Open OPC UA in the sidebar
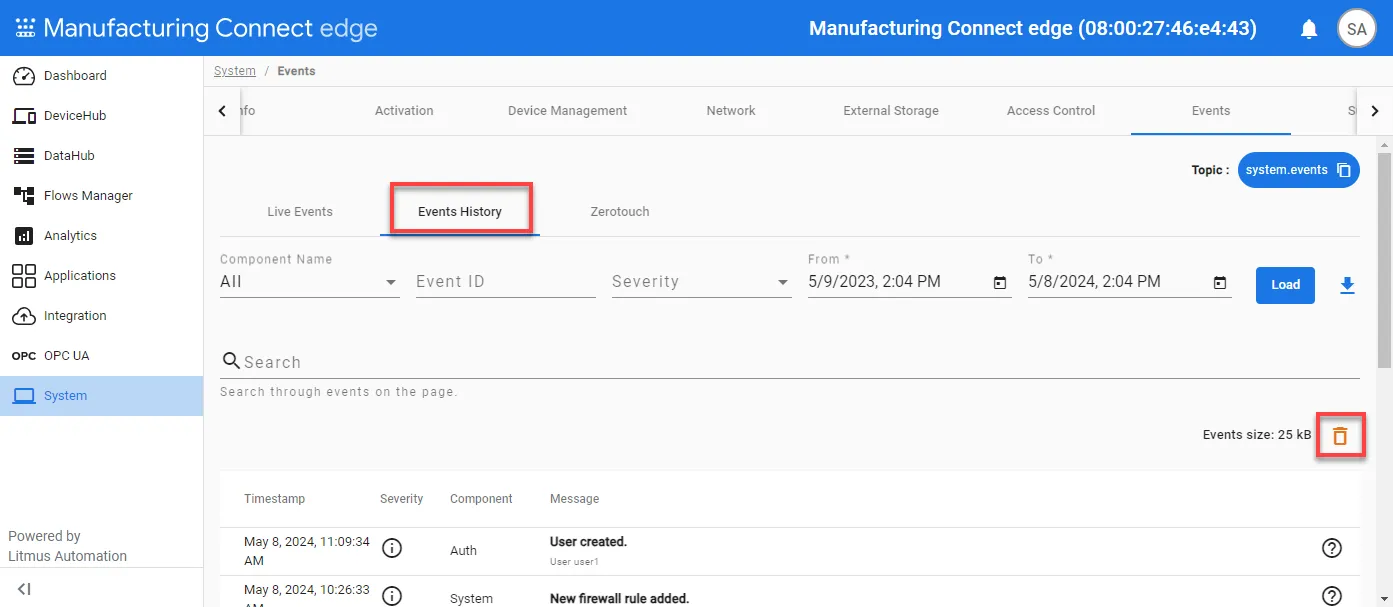The height and width of the screenshot is (607, 1393). pos(101,356)
